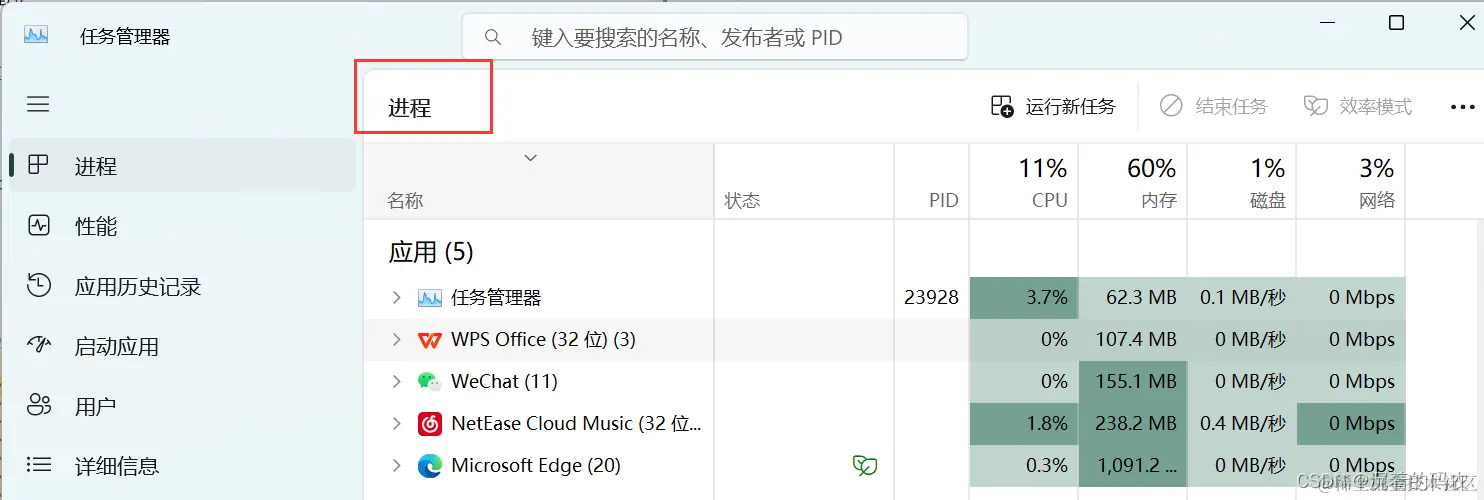The image size is (1484, 500).
Task: Click the 用户 people icon in sidebar
Action: pyautogui.click(x=39, y=405)
